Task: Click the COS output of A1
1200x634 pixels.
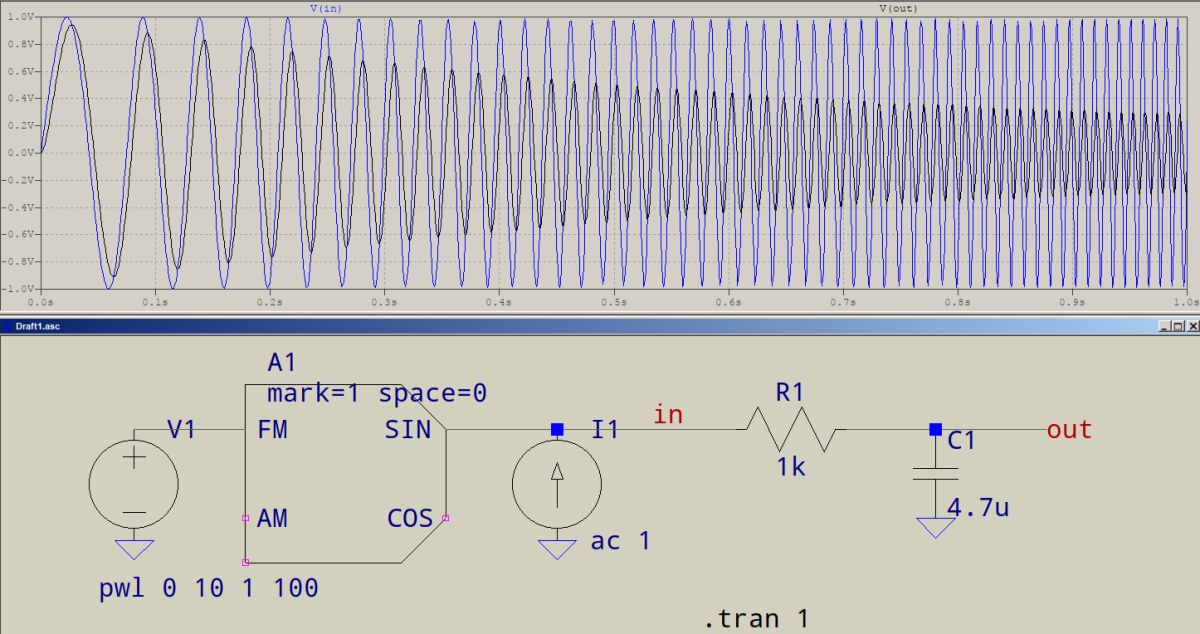Action: coord(410,519)
